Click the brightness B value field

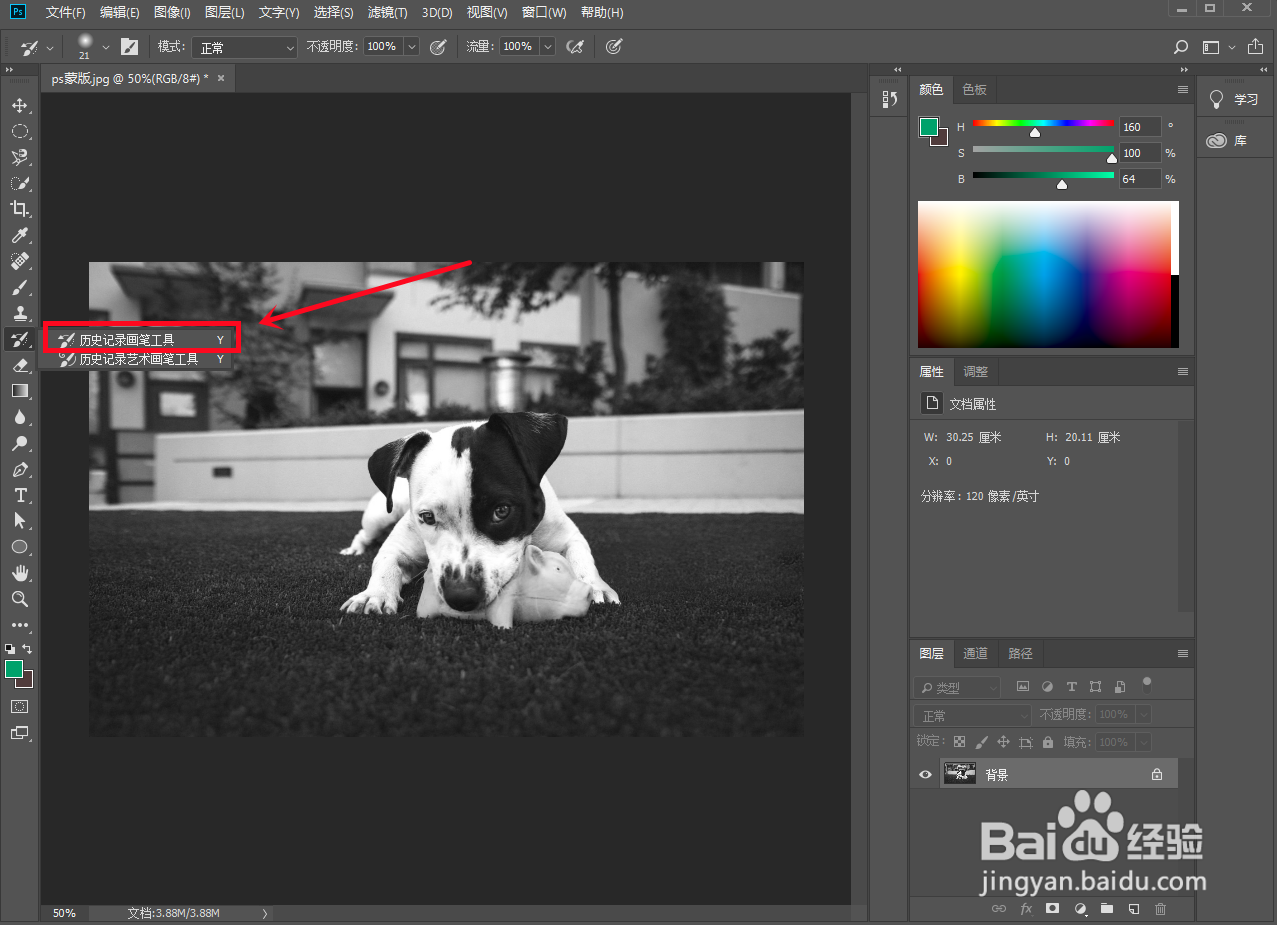1139,179
